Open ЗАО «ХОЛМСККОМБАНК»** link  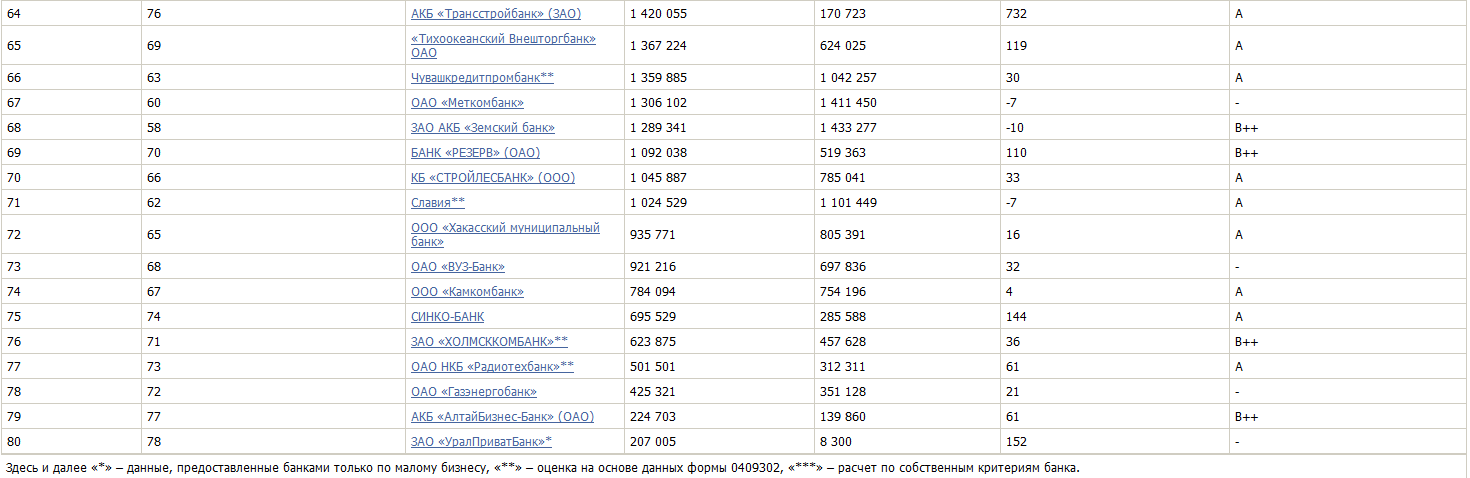tap(489, 342)
